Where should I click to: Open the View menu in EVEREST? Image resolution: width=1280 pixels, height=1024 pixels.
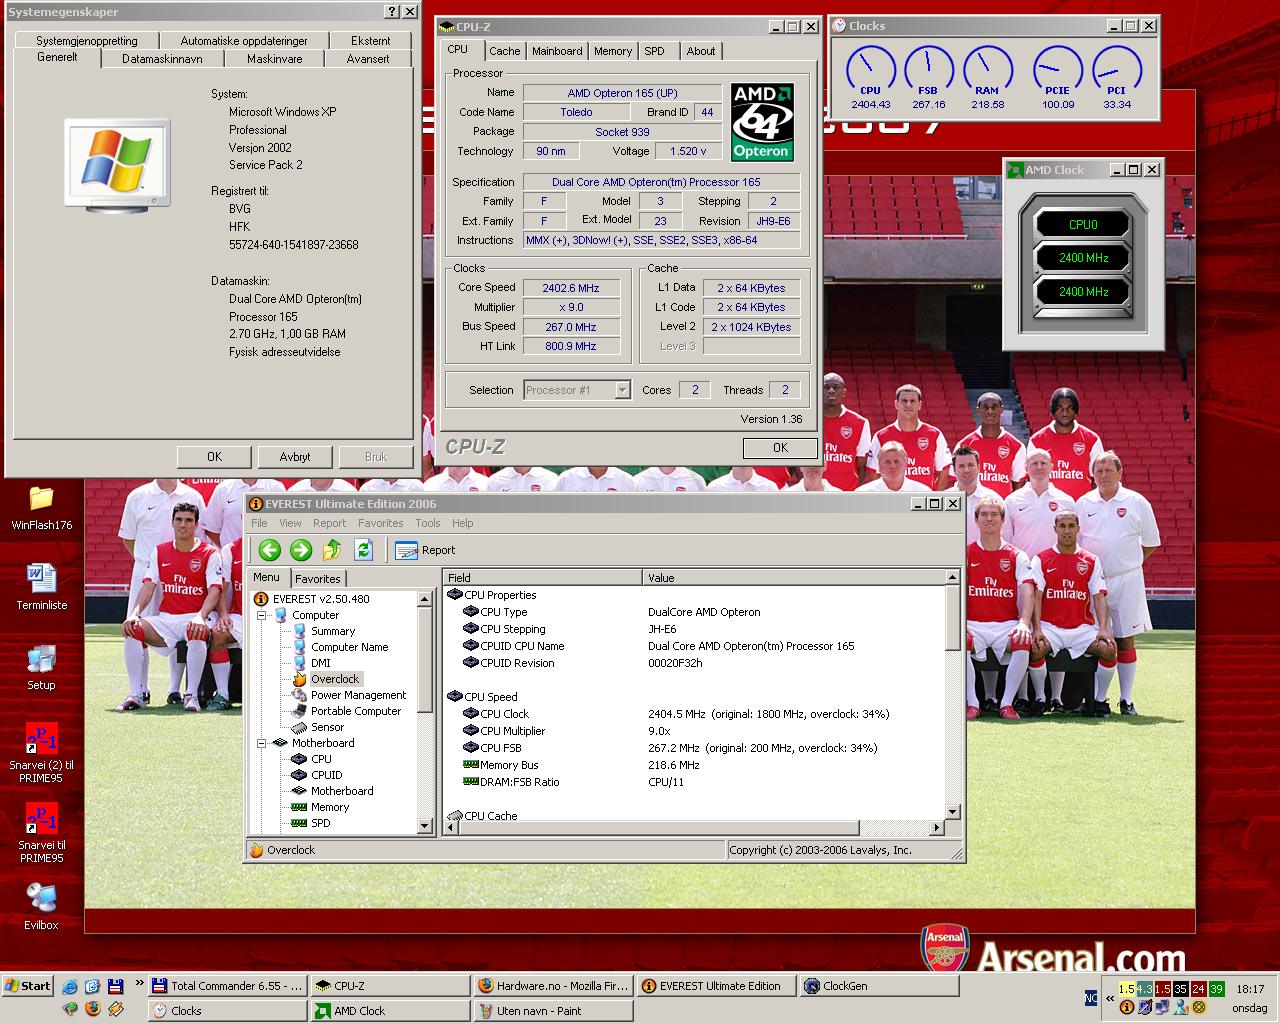[x=290, y=523]
